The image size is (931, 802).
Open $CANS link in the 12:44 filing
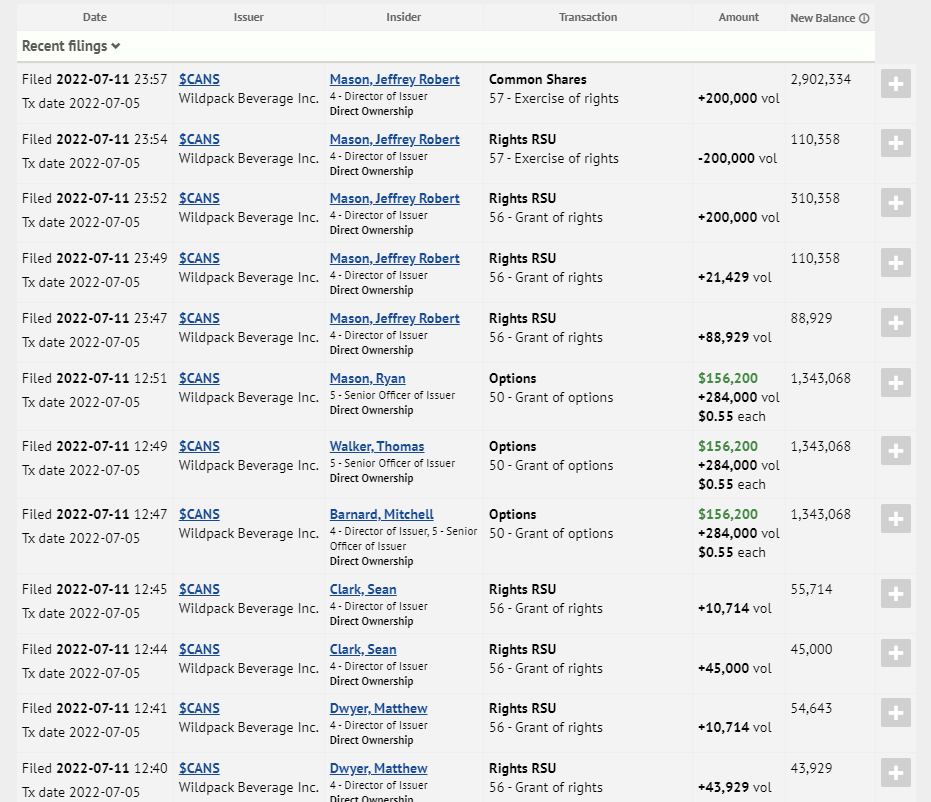pyautogui.click(x=200, y=649)
